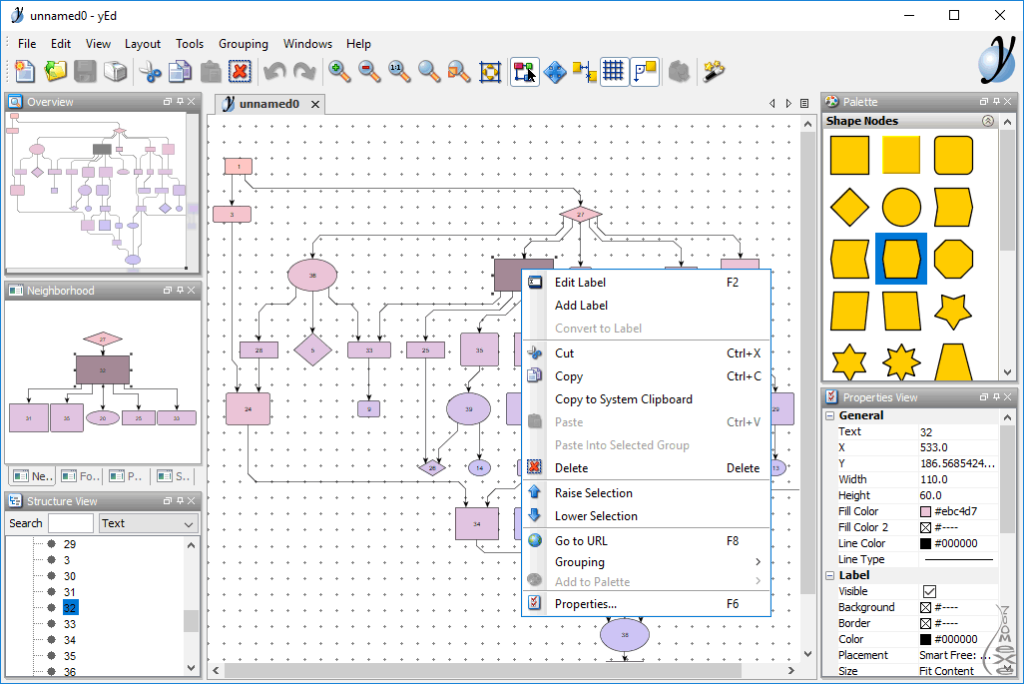Open the Text search type dropdown
The image size is (1024, 684).
148,523
